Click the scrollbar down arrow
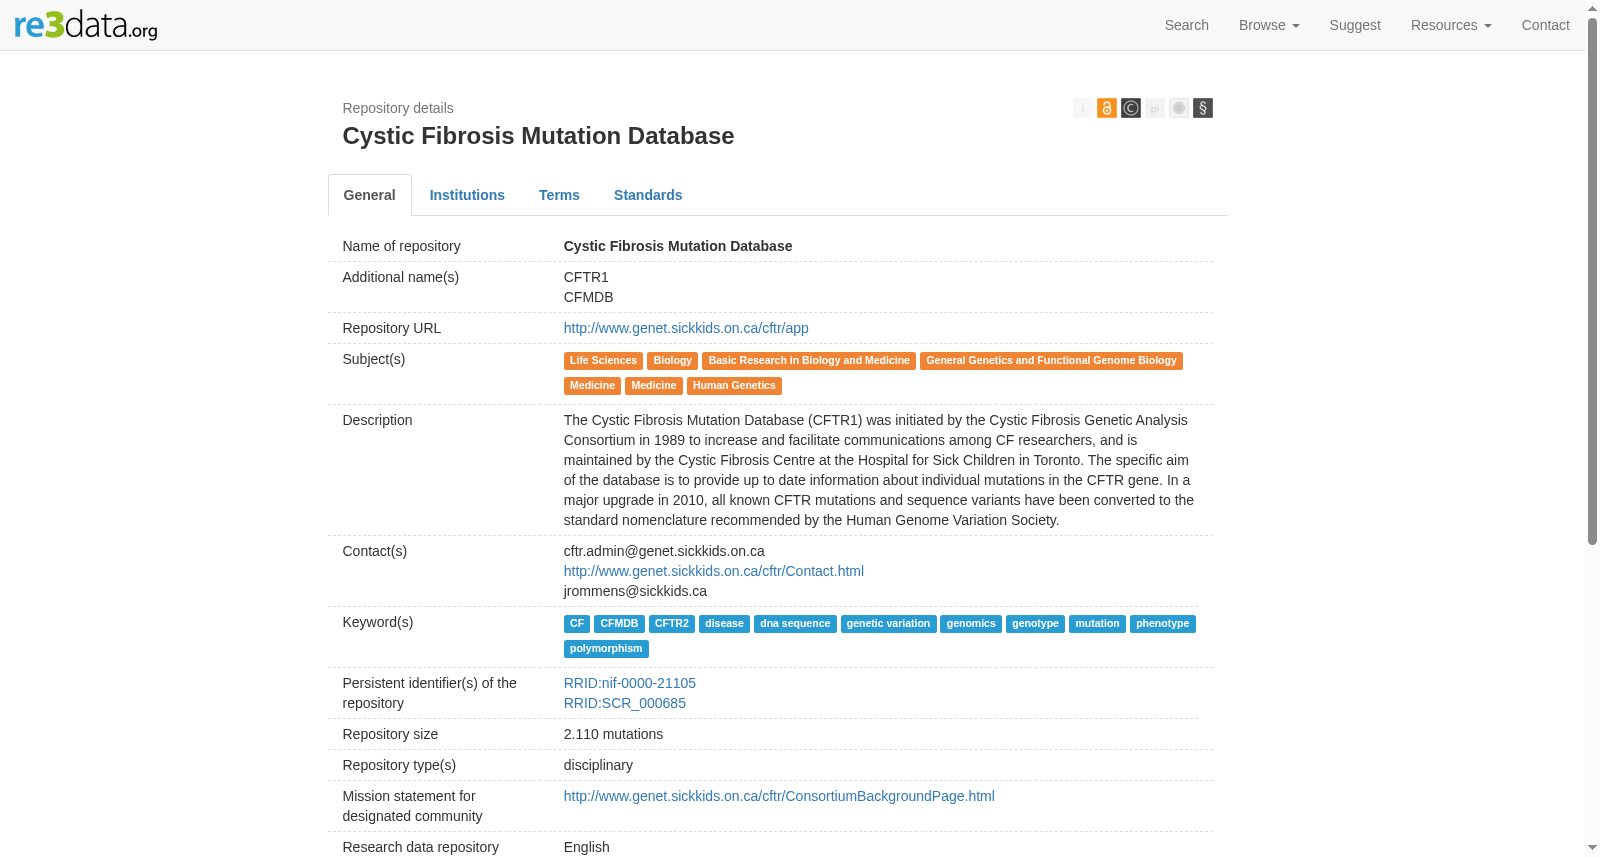The height and width of the screenshot is (857, 1600). (1592, 849)
